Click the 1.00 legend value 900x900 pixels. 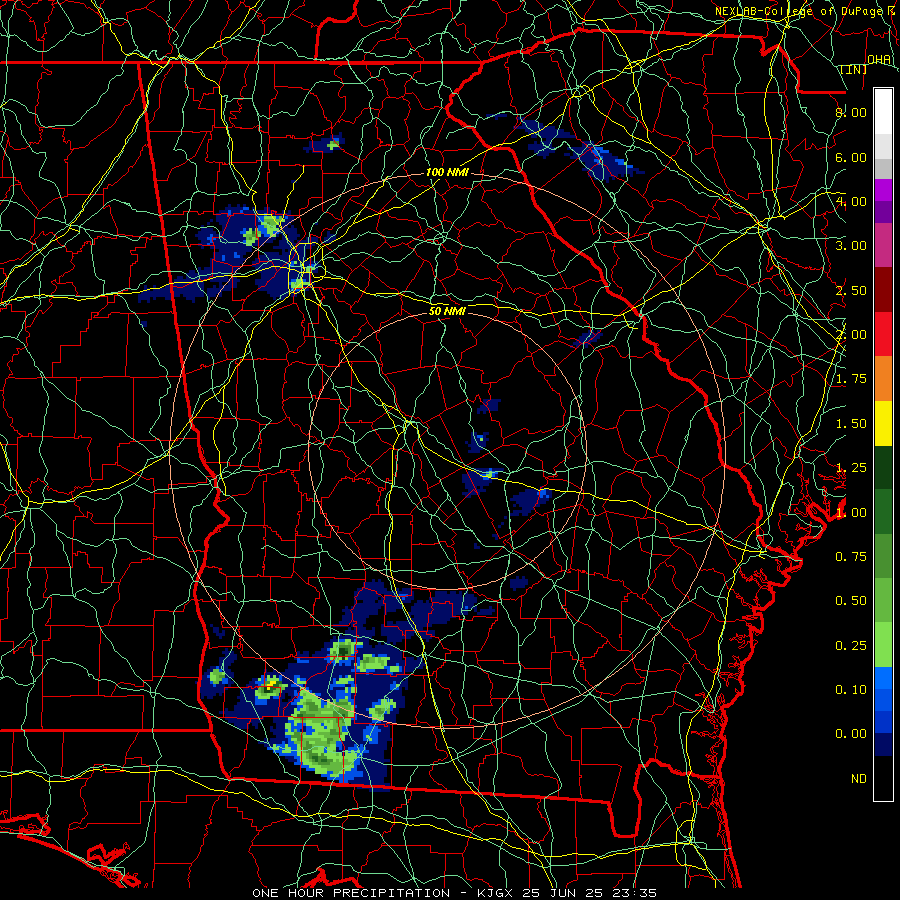click(851, 513)
